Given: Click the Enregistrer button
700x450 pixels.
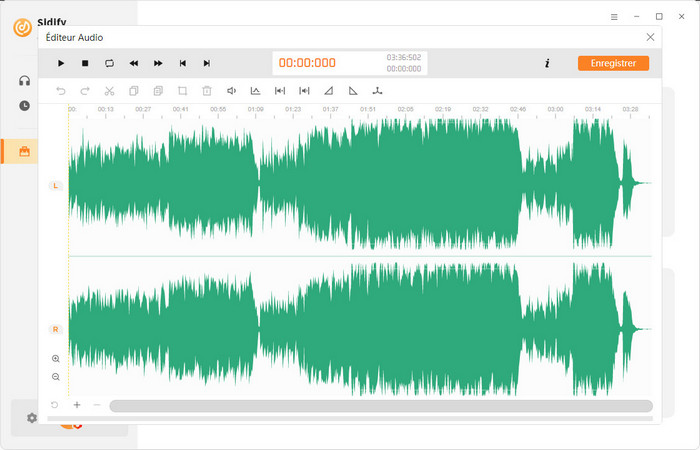Looking at the screenshot, I should [612, 63].
